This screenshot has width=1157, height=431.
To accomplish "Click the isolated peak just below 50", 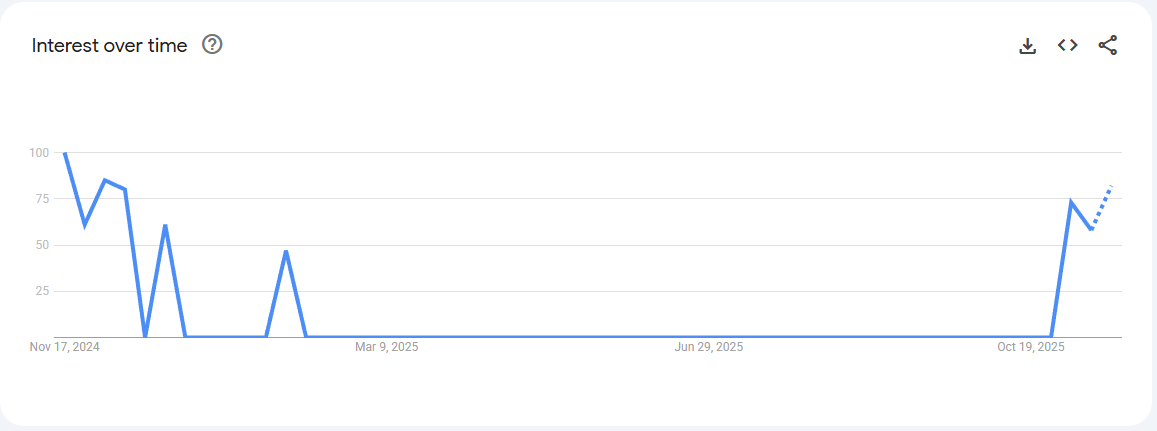I will click(286, 251).
